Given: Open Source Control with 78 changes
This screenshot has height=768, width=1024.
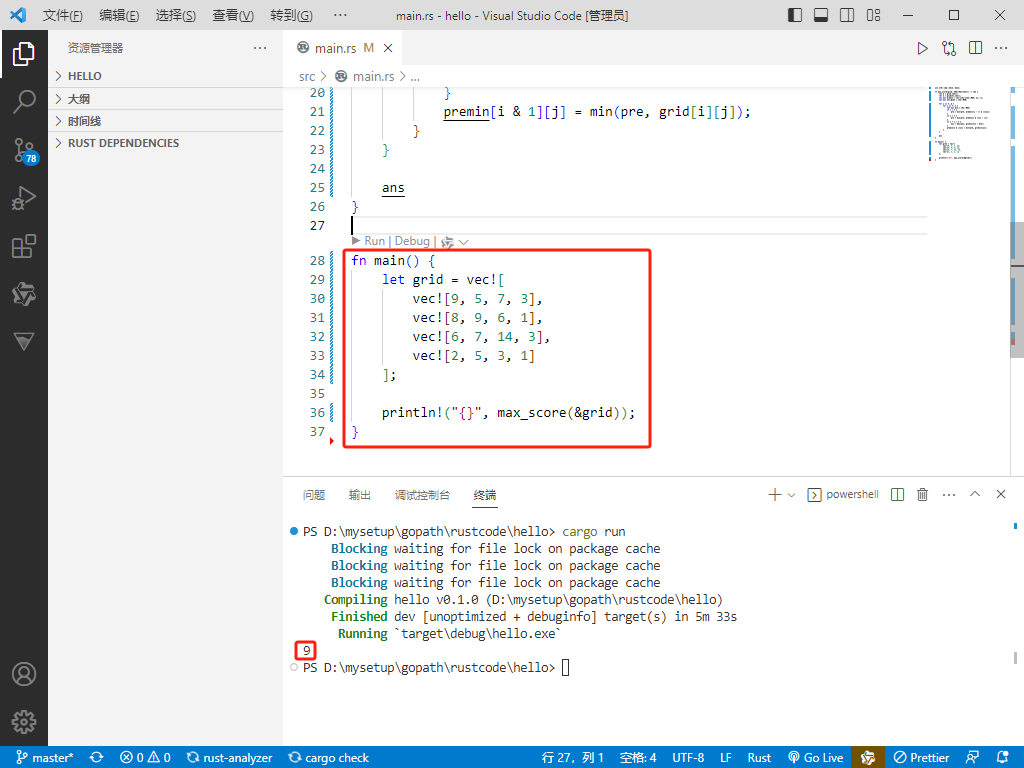Looking at the screenshot, I should click(25, 150).
